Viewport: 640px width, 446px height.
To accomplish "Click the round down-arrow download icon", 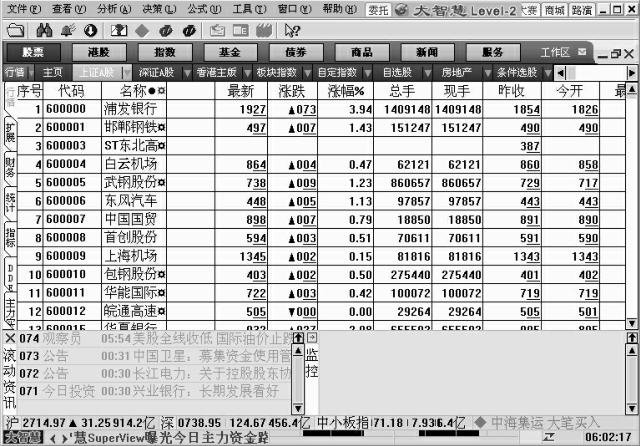I will pos(91,30).
